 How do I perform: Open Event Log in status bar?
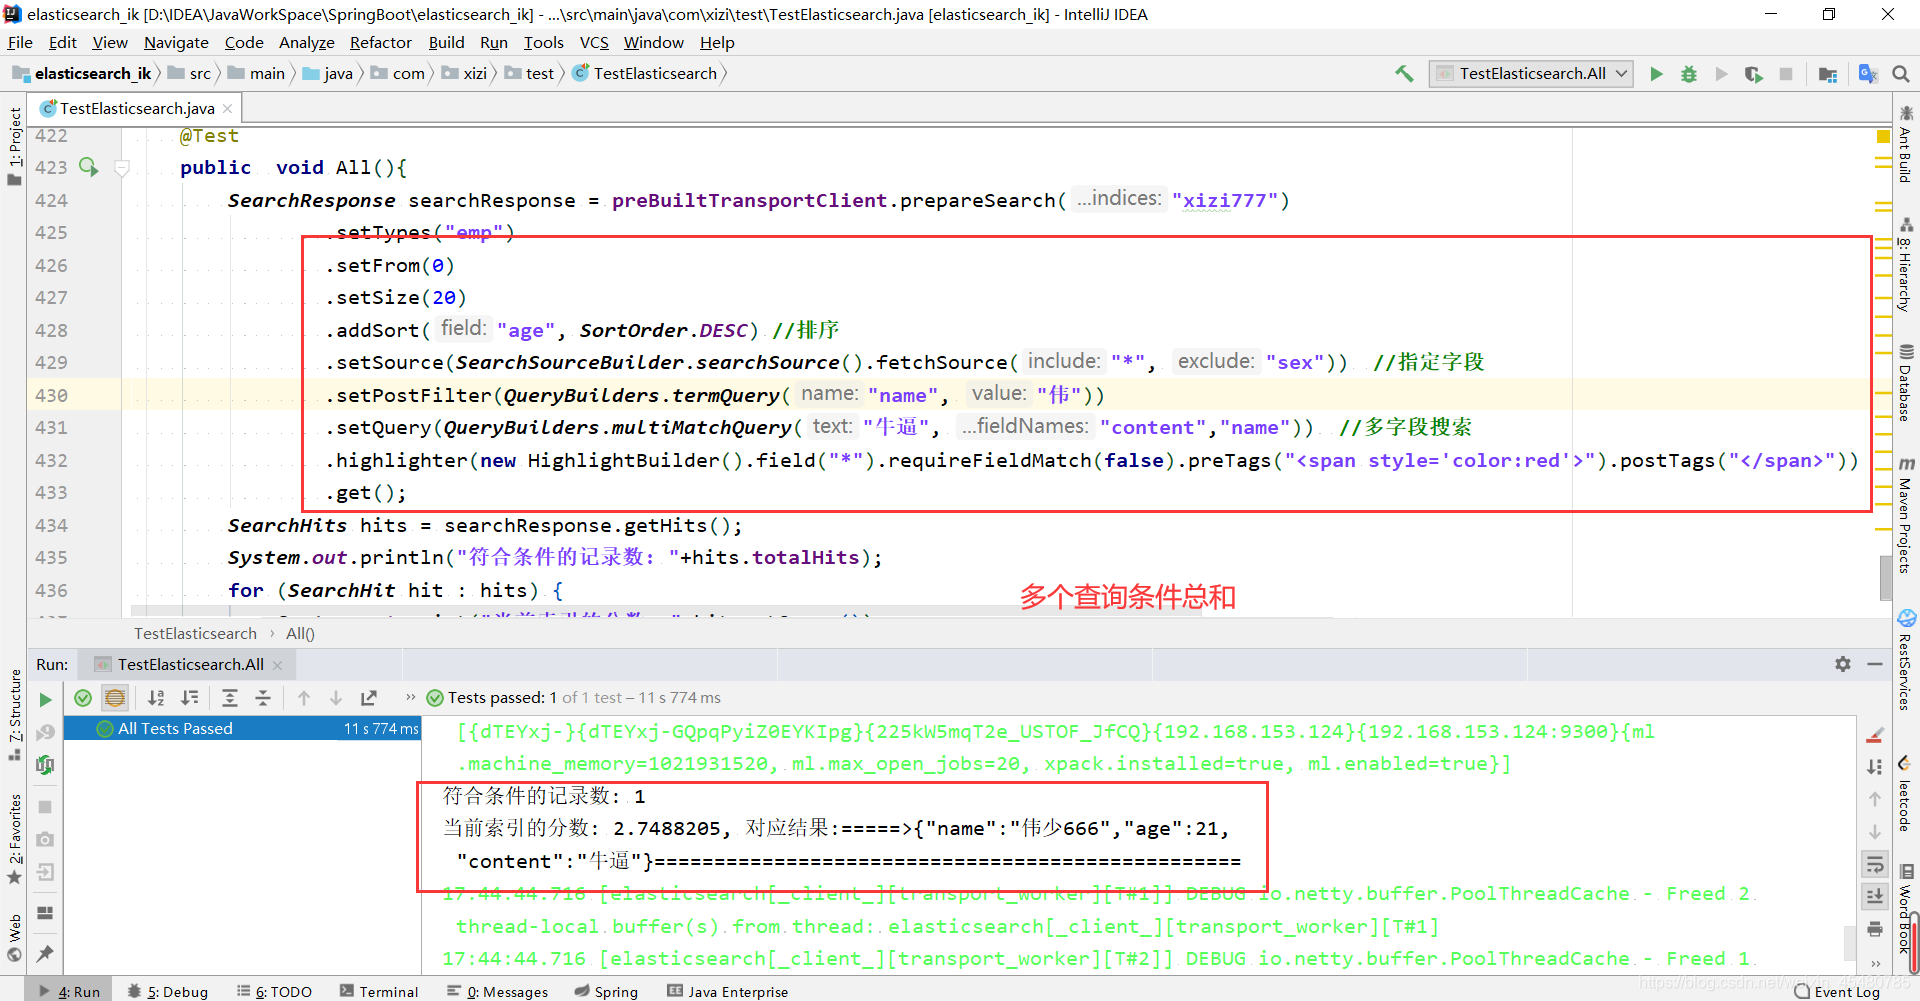(x=1836, y=991)
